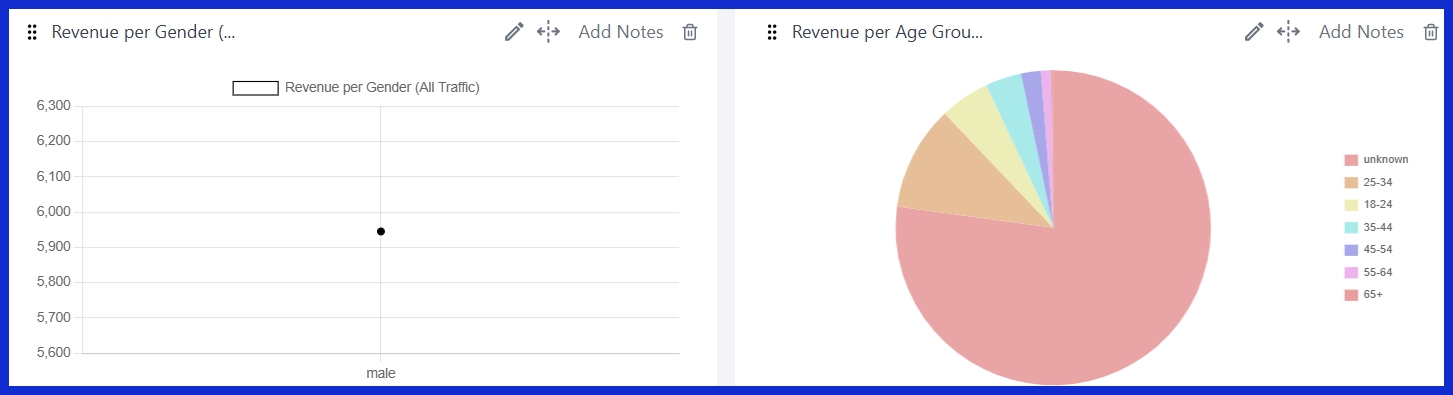1453x395 pixels.
Task: Edit the Revenue per Gender widget with pencil icon
Action: (514, 32)
